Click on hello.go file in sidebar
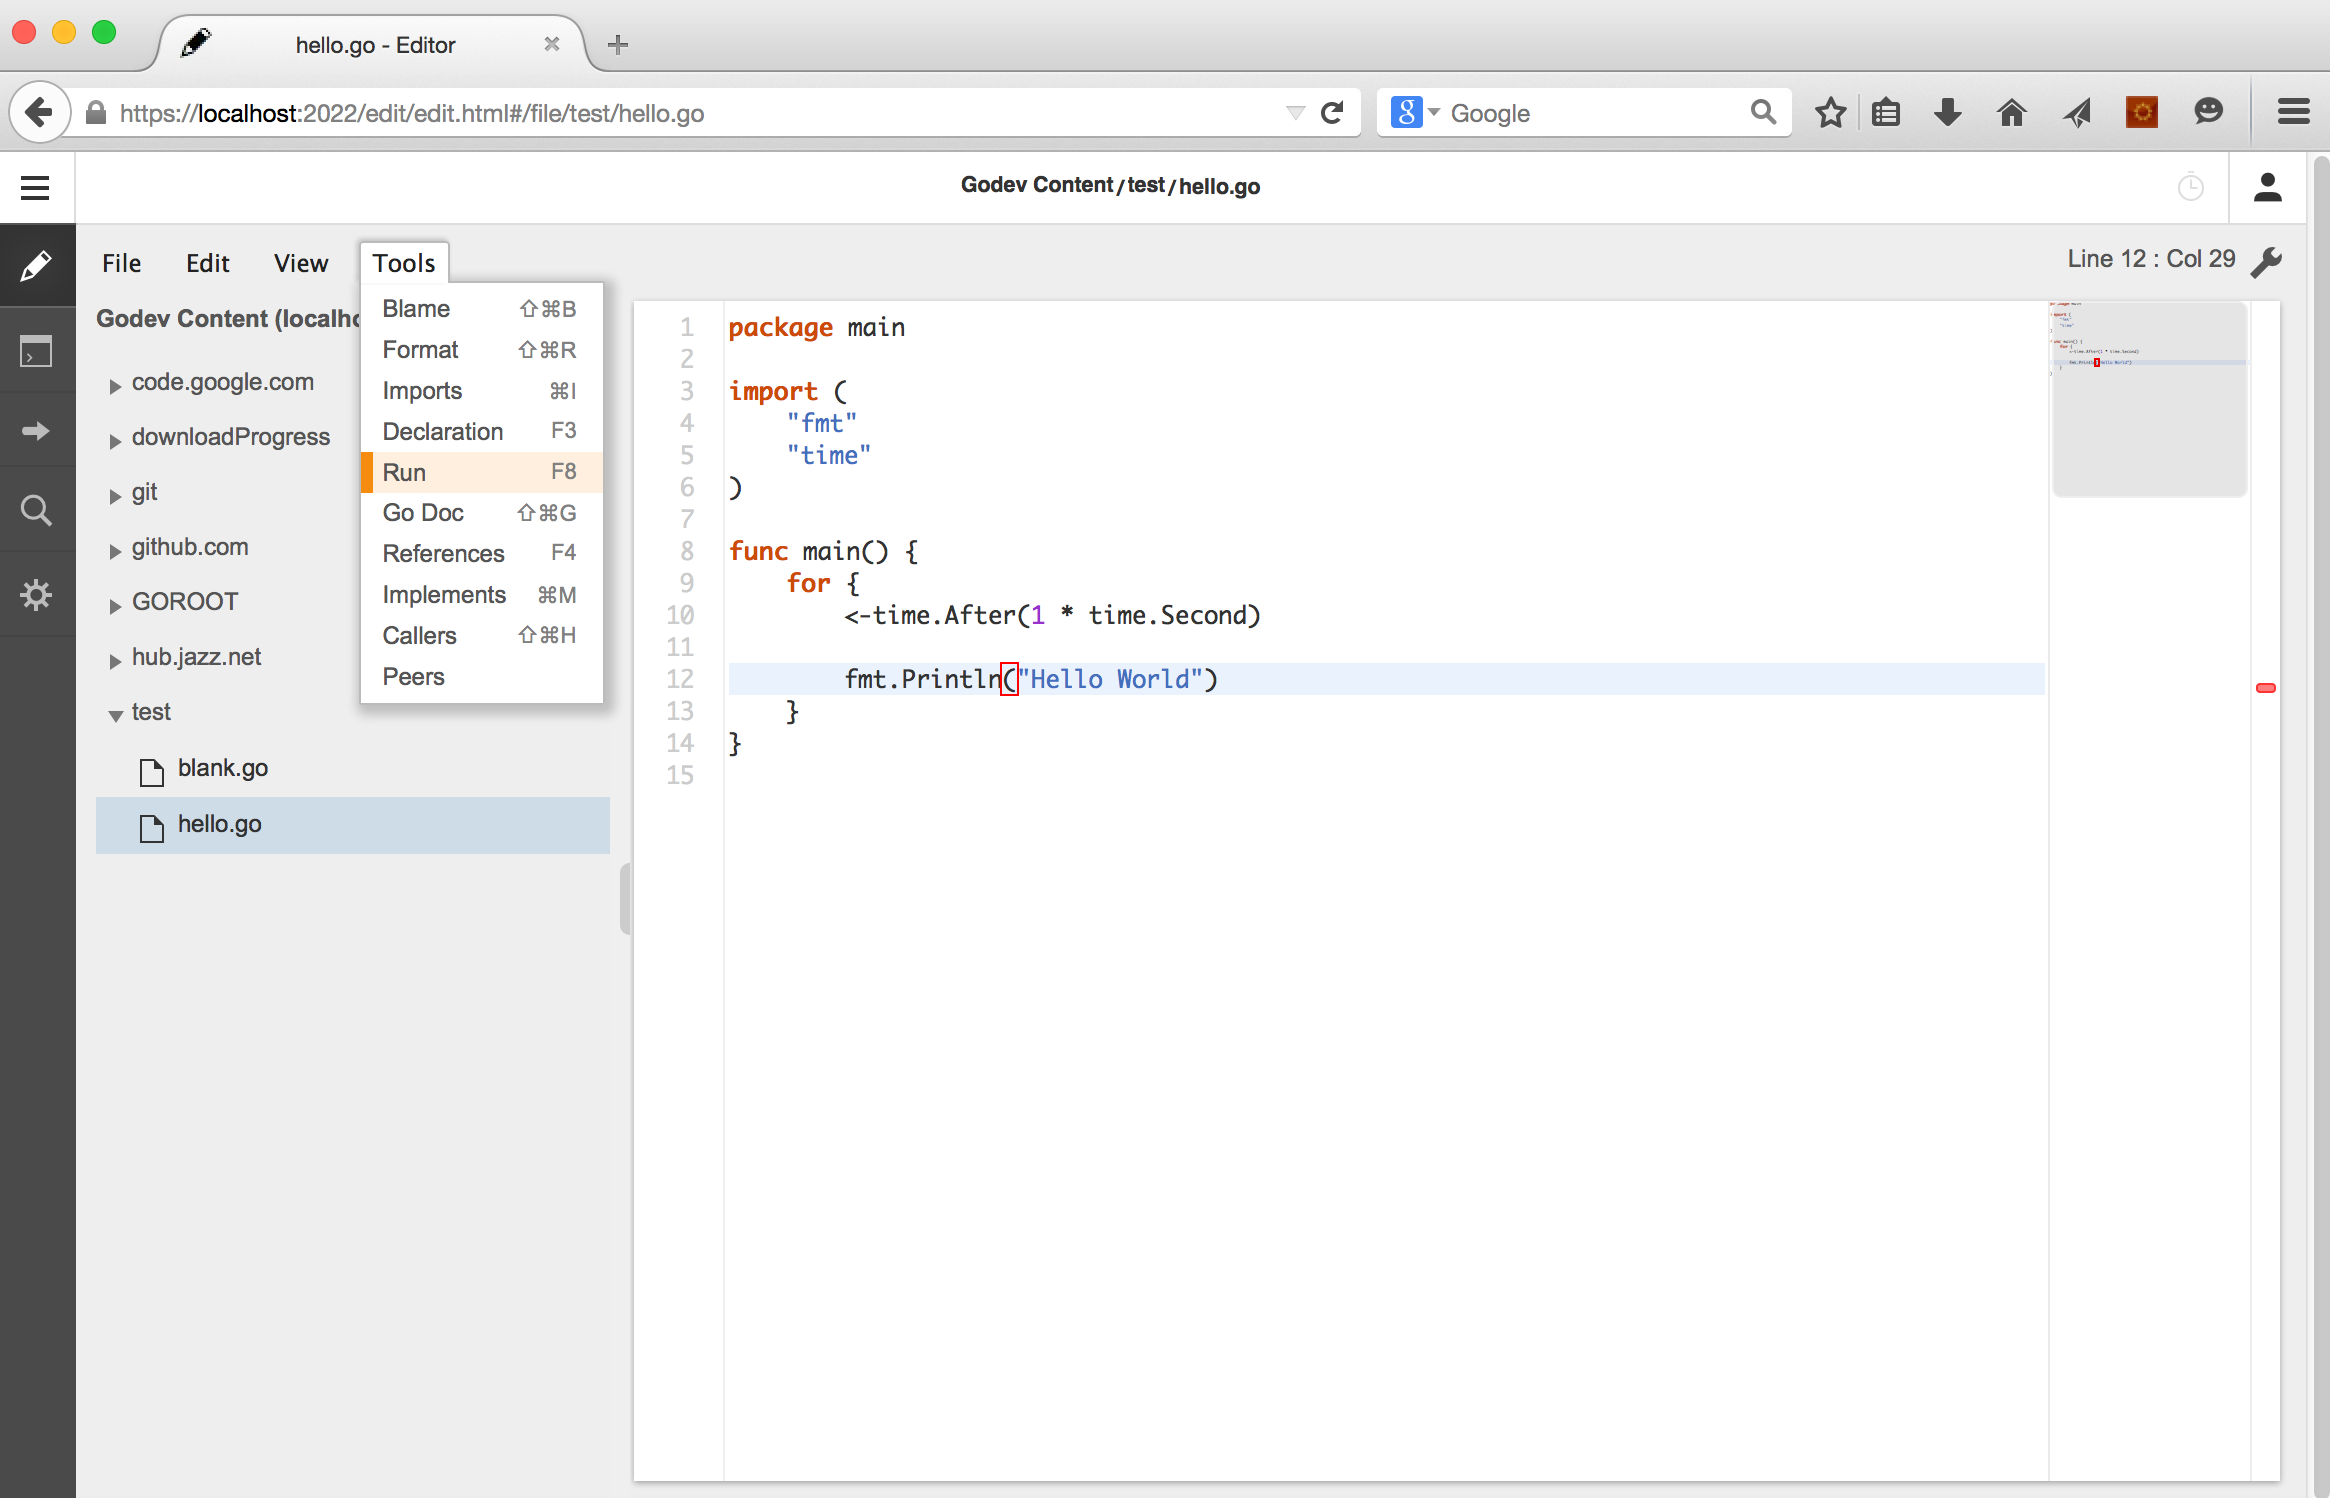 point(217,824)
